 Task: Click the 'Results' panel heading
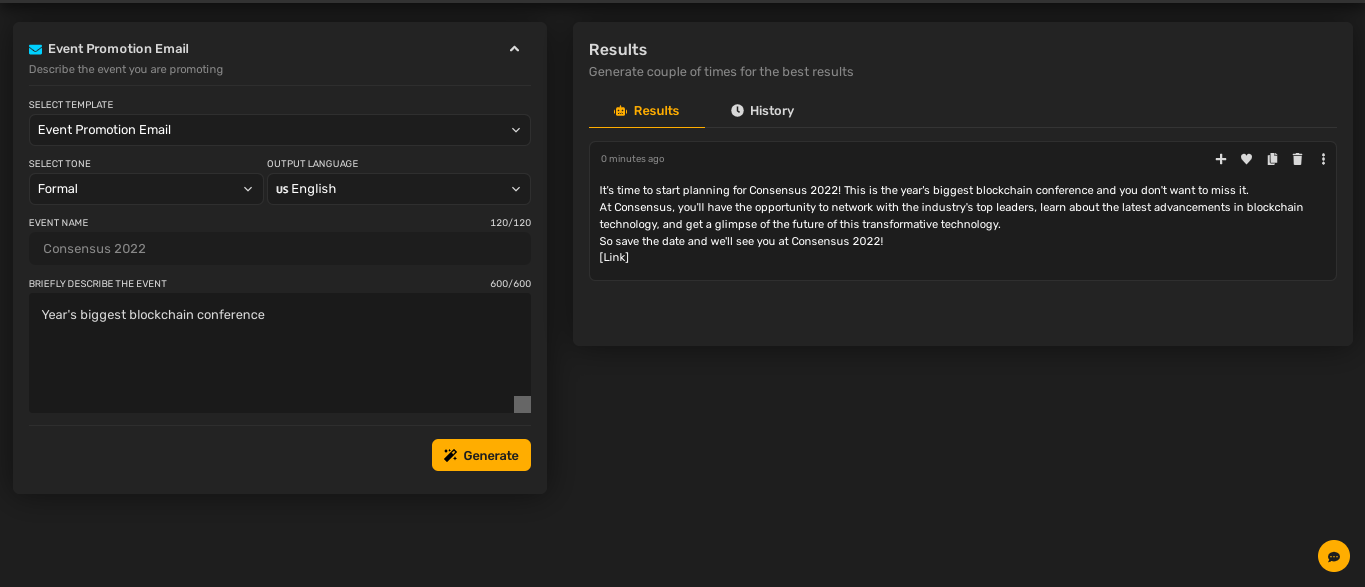point(618,49)
